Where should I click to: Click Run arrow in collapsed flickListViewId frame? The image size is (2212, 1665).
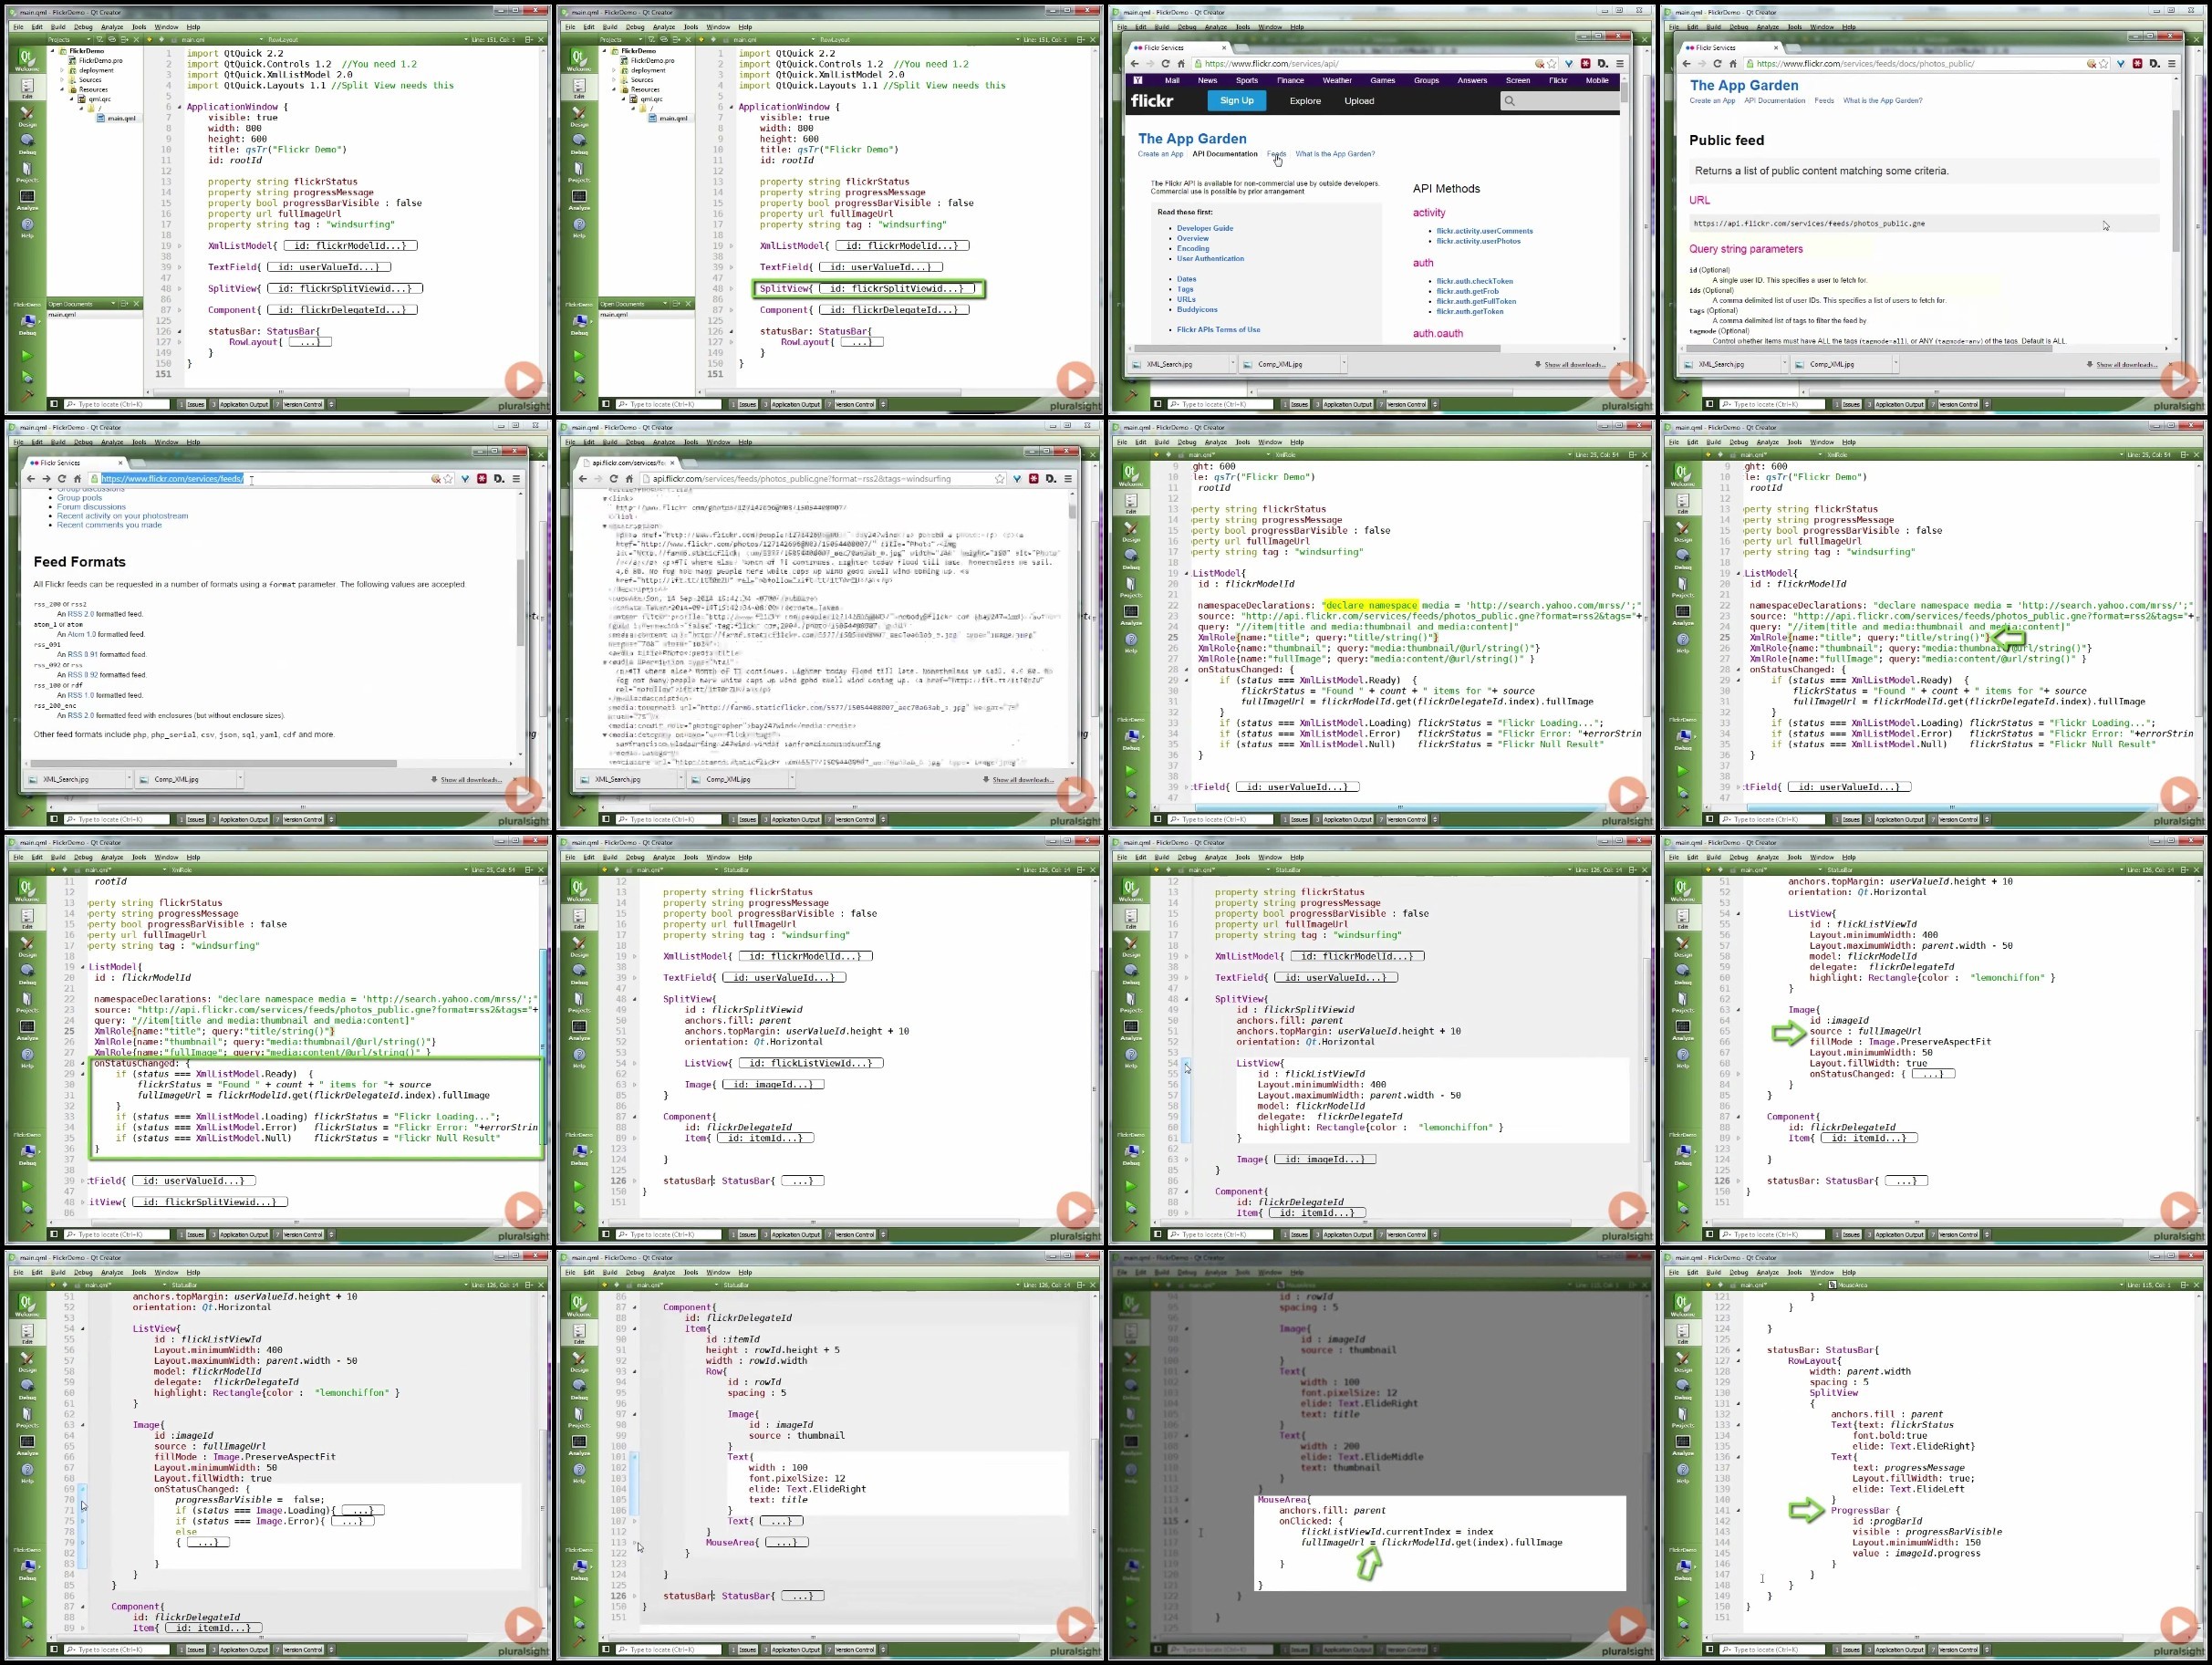click(x=579, y=1185)
